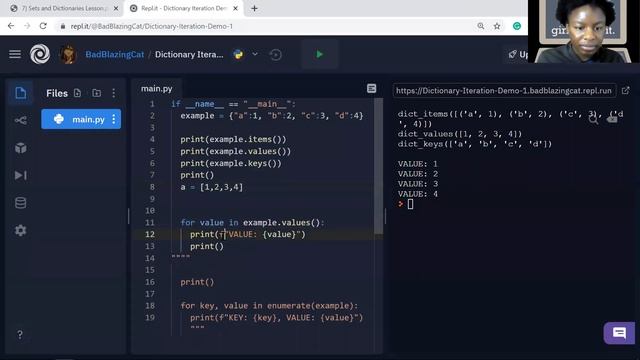The width and height of the screenshot is (640, 360).
Task: Click console output dict_values([1, 2, 3, 4])
Action: [x=460, y=134]
